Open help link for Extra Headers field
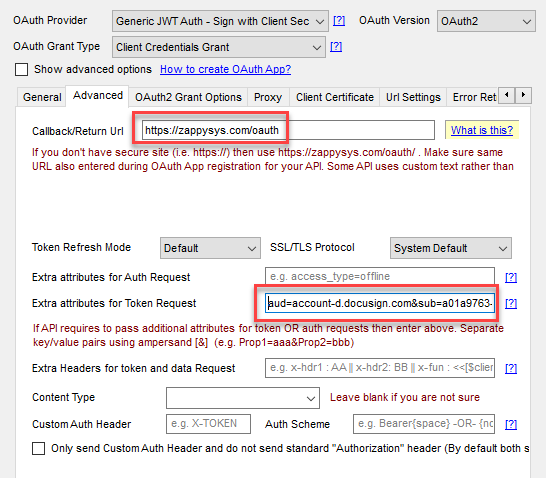The height and width of the screenshot is (478, 546). coord(511,368)
